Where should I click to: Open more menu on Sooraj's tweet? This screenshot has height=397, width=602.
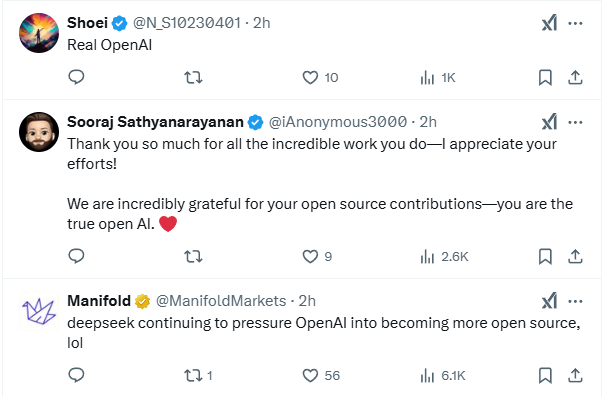pos(575,122)
